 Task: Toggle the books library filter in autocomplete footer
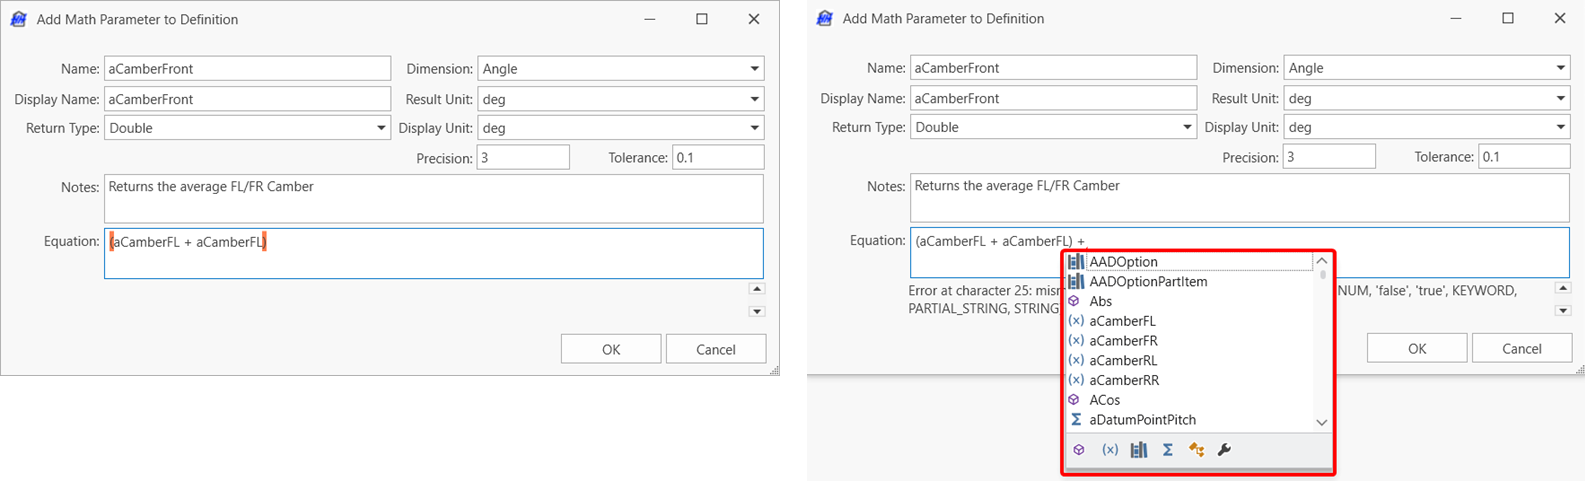[x=1138, y=450]
